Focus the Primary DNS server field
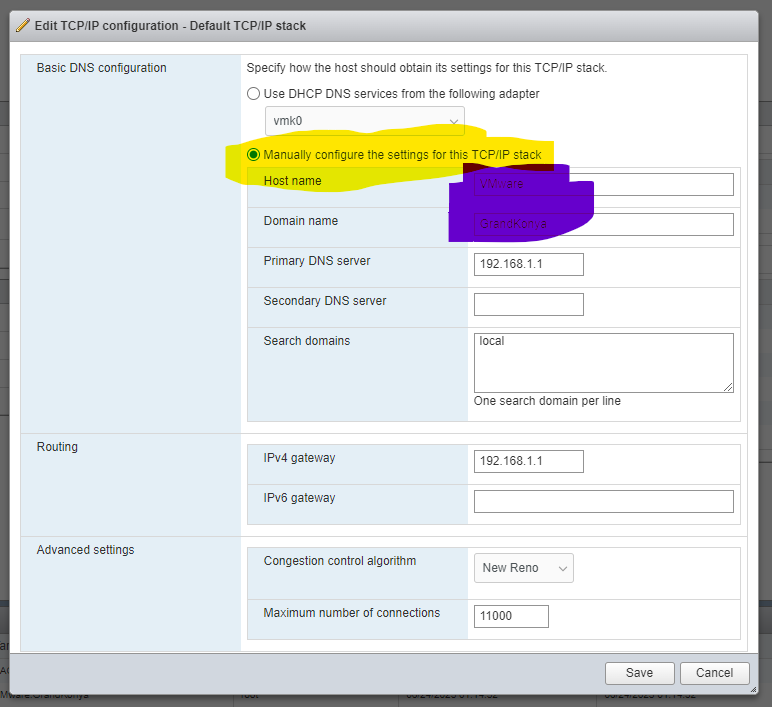The height and width of the screenshot is (707, 772). pyautogui.click(x=528, y=264)
